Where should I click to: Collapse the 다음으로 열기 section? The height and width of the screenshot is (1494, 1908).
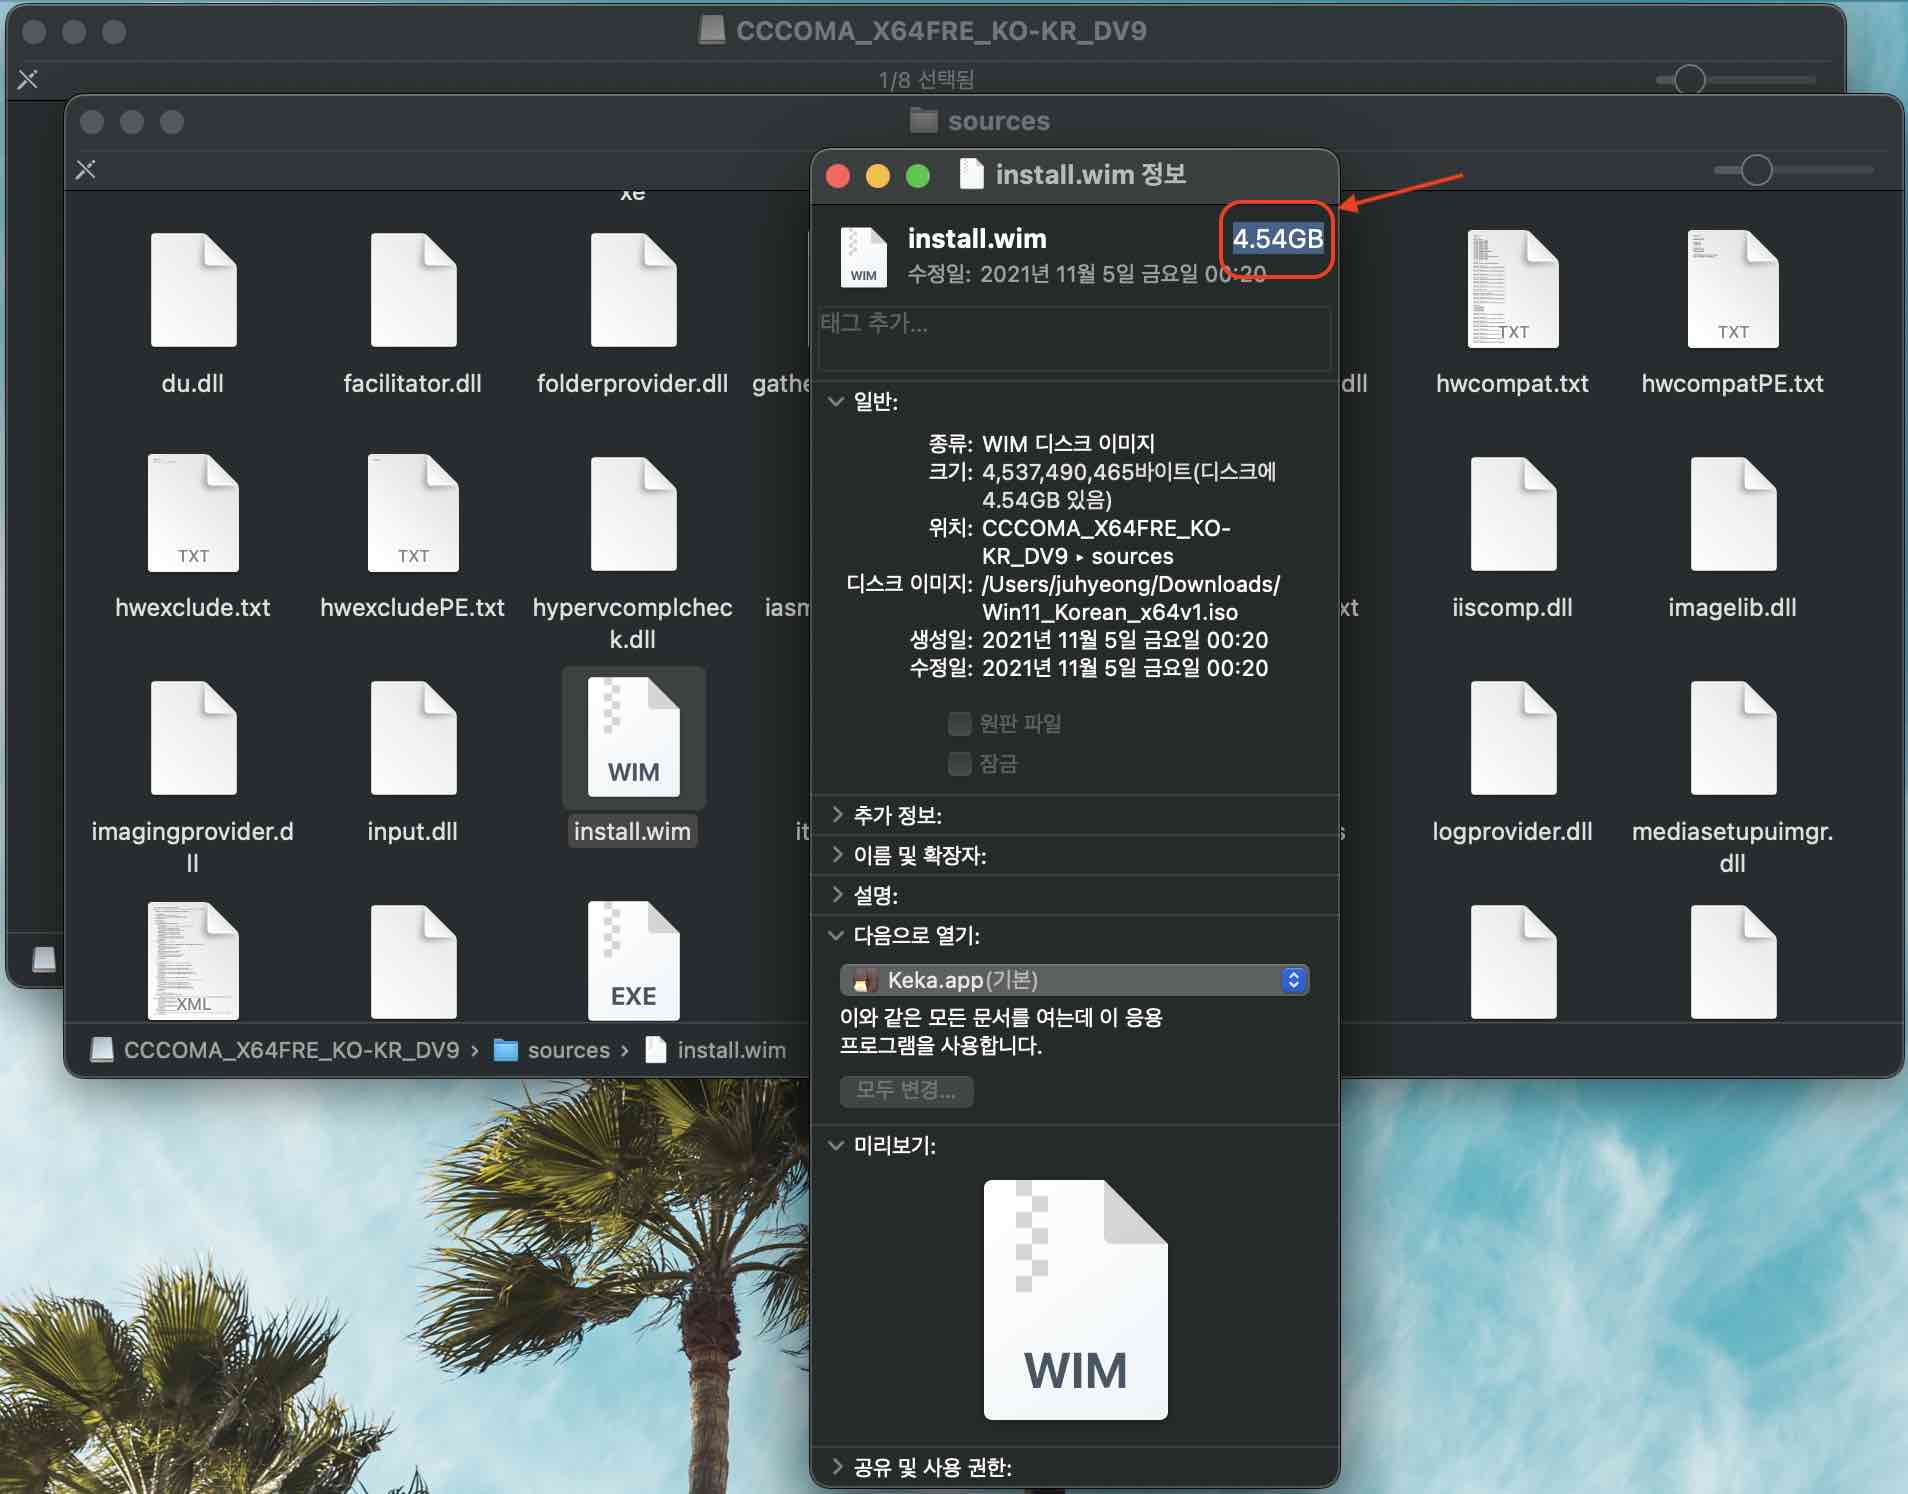click(x=836, y=935)
